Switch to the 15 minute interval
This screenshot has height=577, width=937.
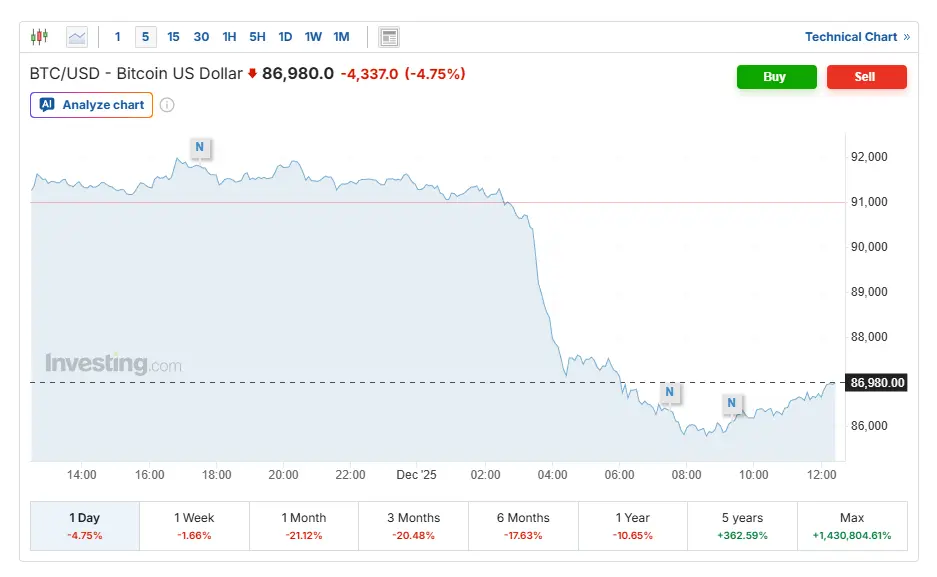click(174, 37)
